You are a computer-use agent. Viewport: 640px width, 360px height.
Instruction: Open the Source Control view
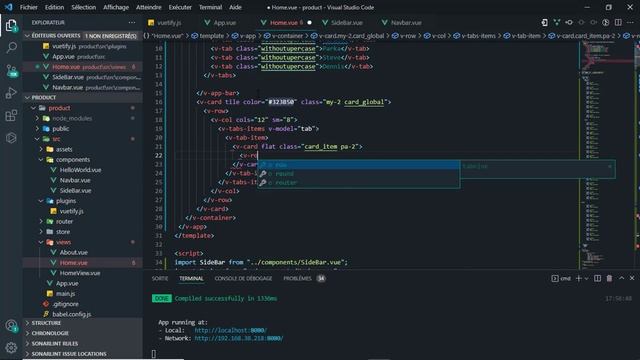pyautogui.click(x=11, y=71)
